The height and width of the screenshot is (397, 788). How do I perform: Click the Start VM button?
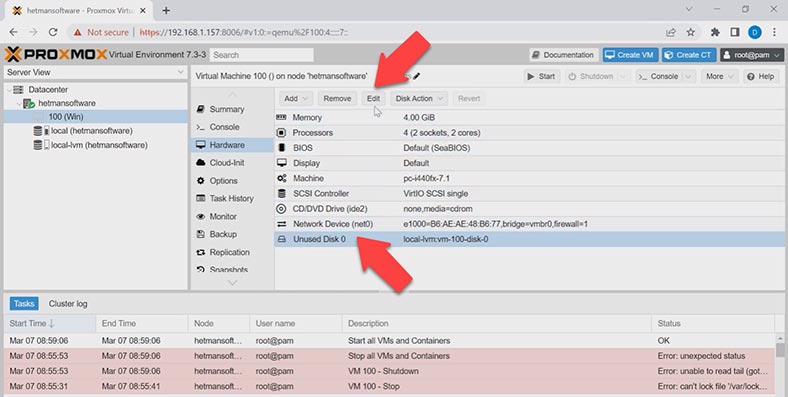pos(541,76)
